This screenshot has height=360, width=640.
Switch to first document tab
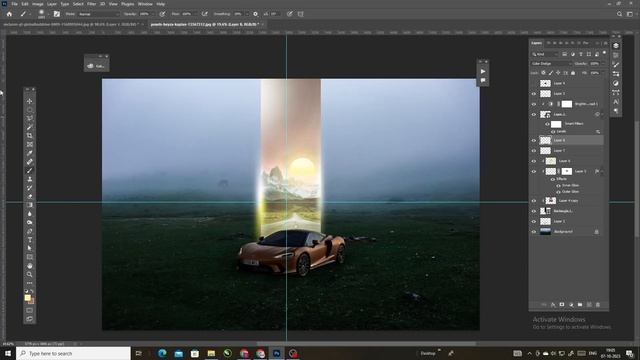pos(72,24)
